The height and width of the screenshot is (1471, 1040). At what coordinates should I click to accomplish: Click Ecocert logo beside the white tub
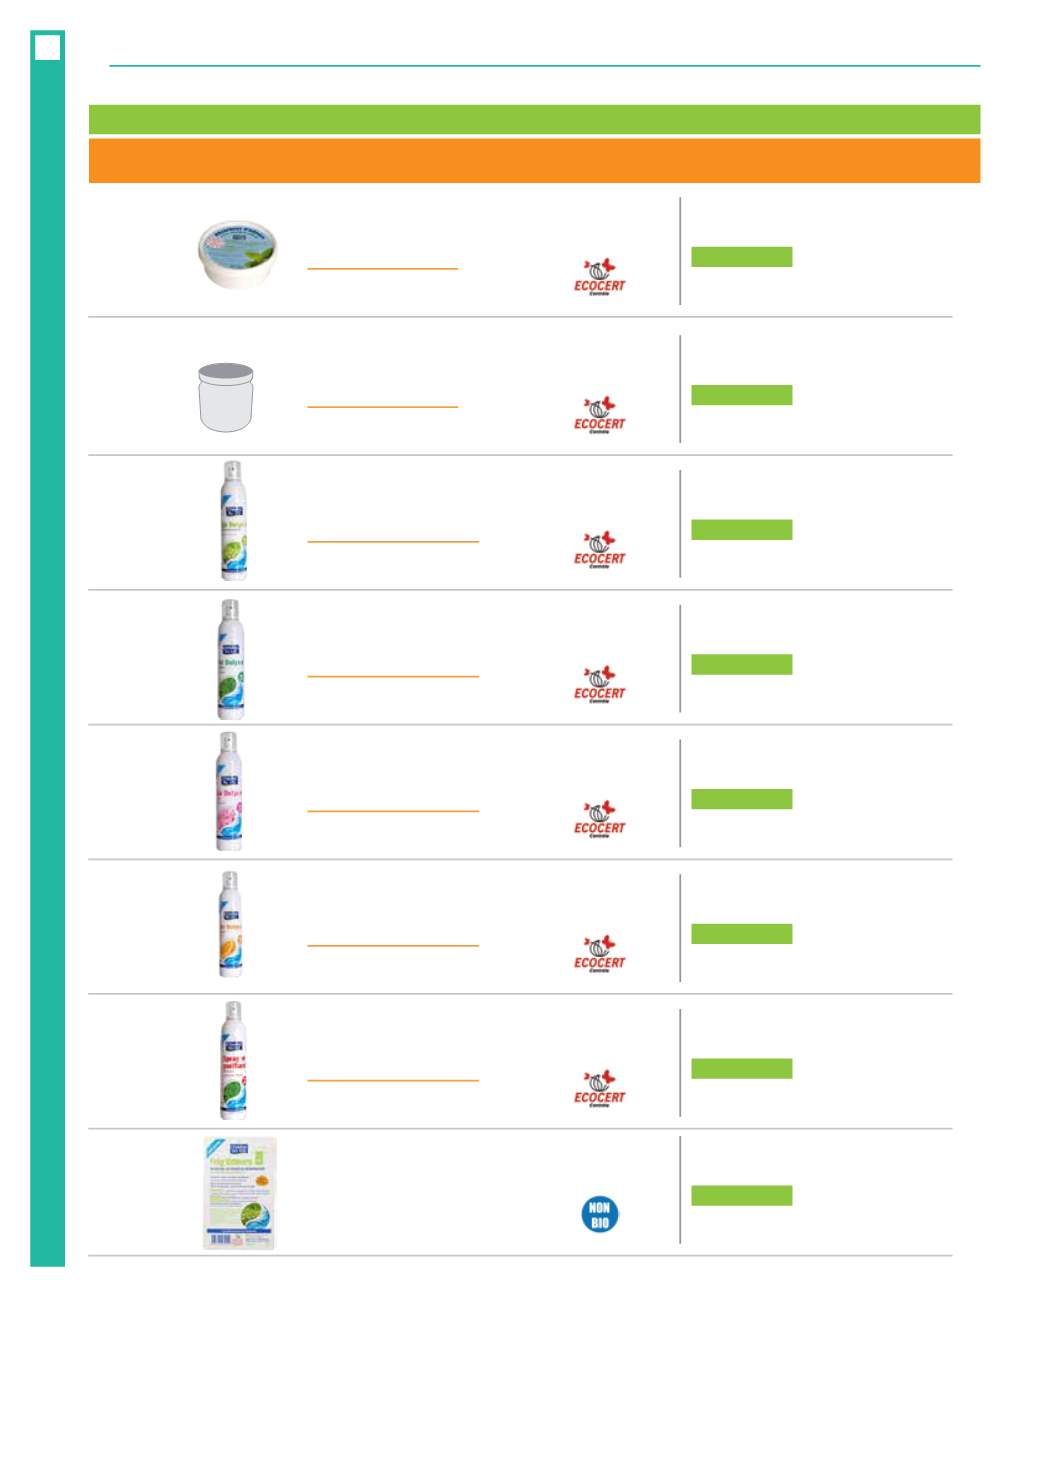599,276
